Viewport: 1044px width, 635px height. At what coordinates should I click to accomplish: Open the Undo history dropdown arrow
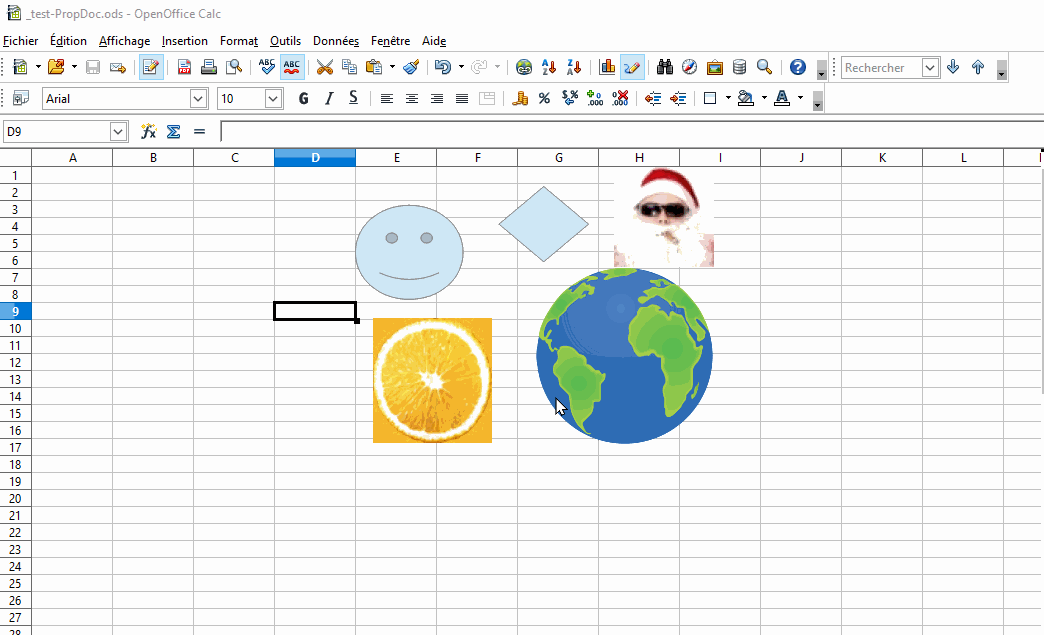461,67
